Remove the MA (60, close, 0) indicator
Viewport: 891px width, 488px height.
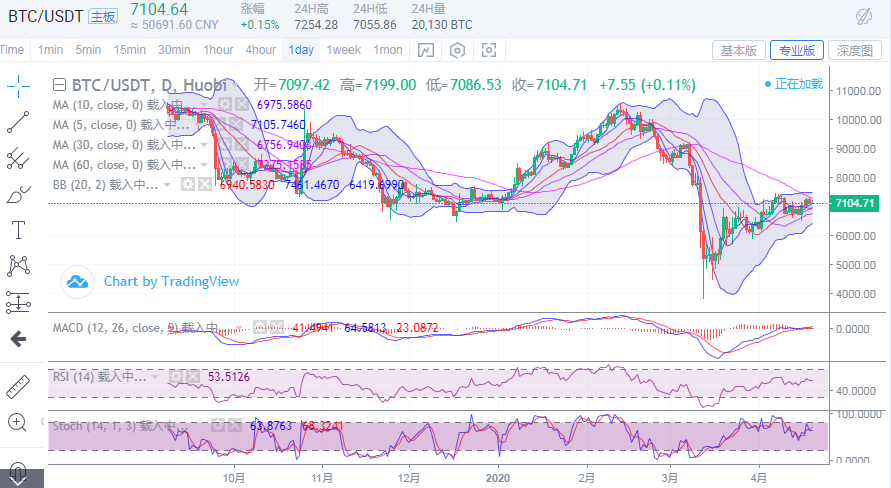(x=243, y=165)
